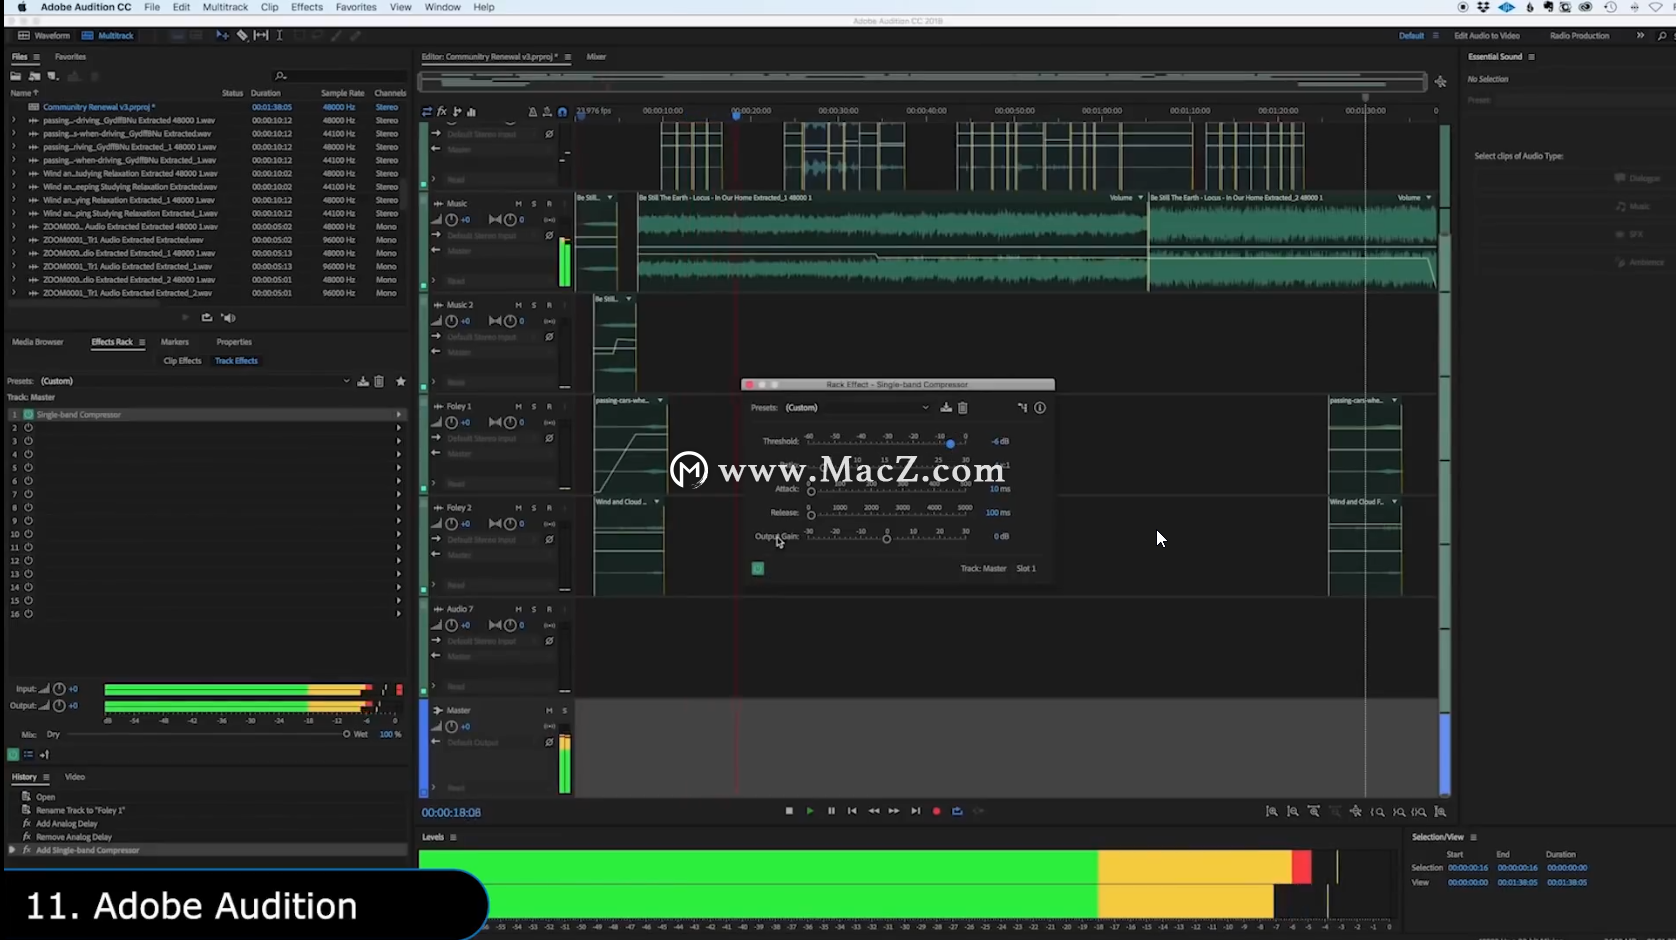Image resolution: width=1676 pixels, height=940 pixels.
Task: Mute the Master track
Action: click(549, 711)
